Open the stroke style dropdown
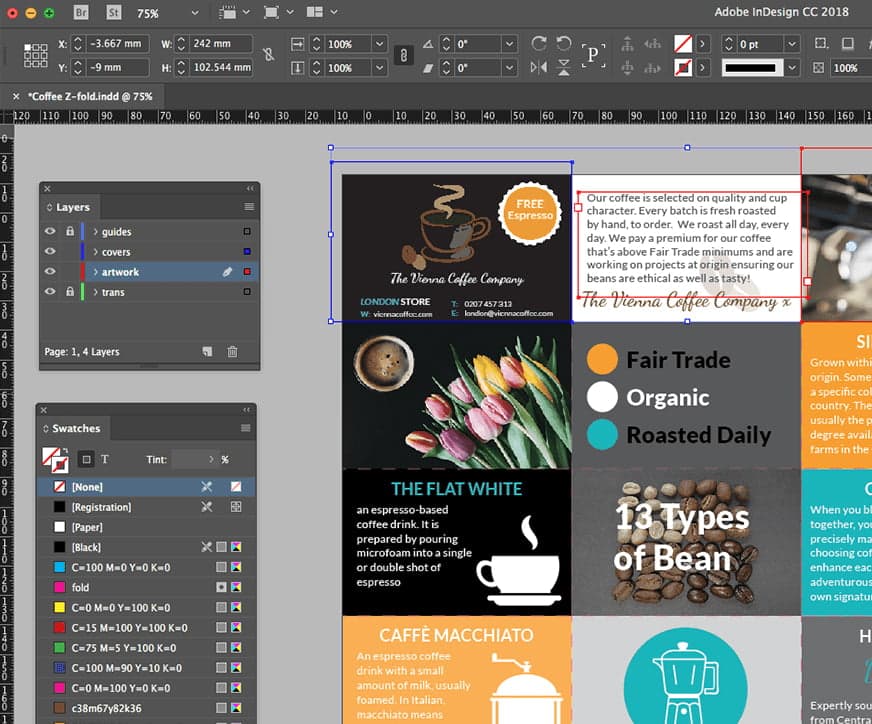Viewport: 872px width, 724px height. 792,68
